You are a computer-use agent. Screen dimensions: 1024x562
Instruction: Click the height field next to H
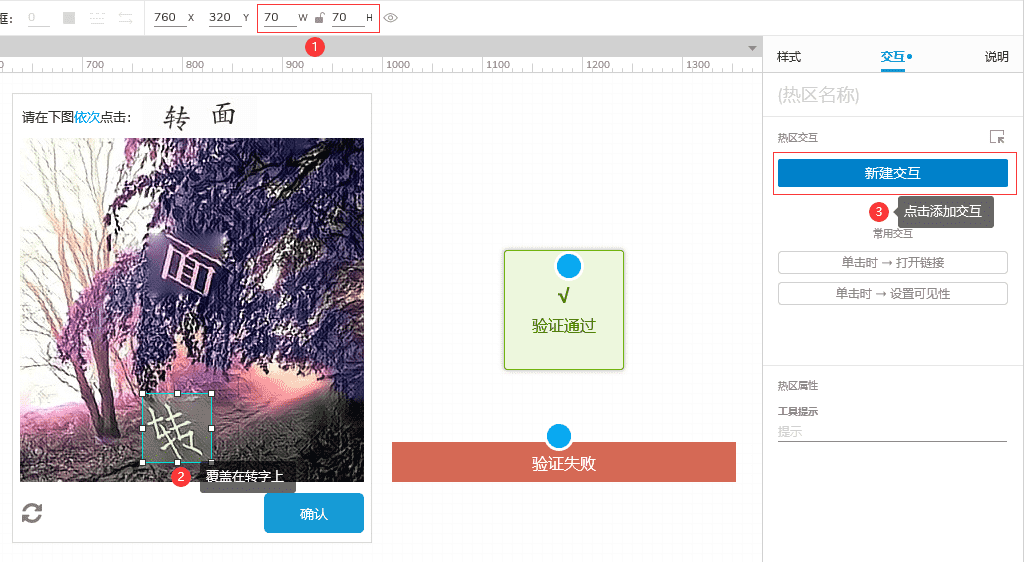point(347,18)
